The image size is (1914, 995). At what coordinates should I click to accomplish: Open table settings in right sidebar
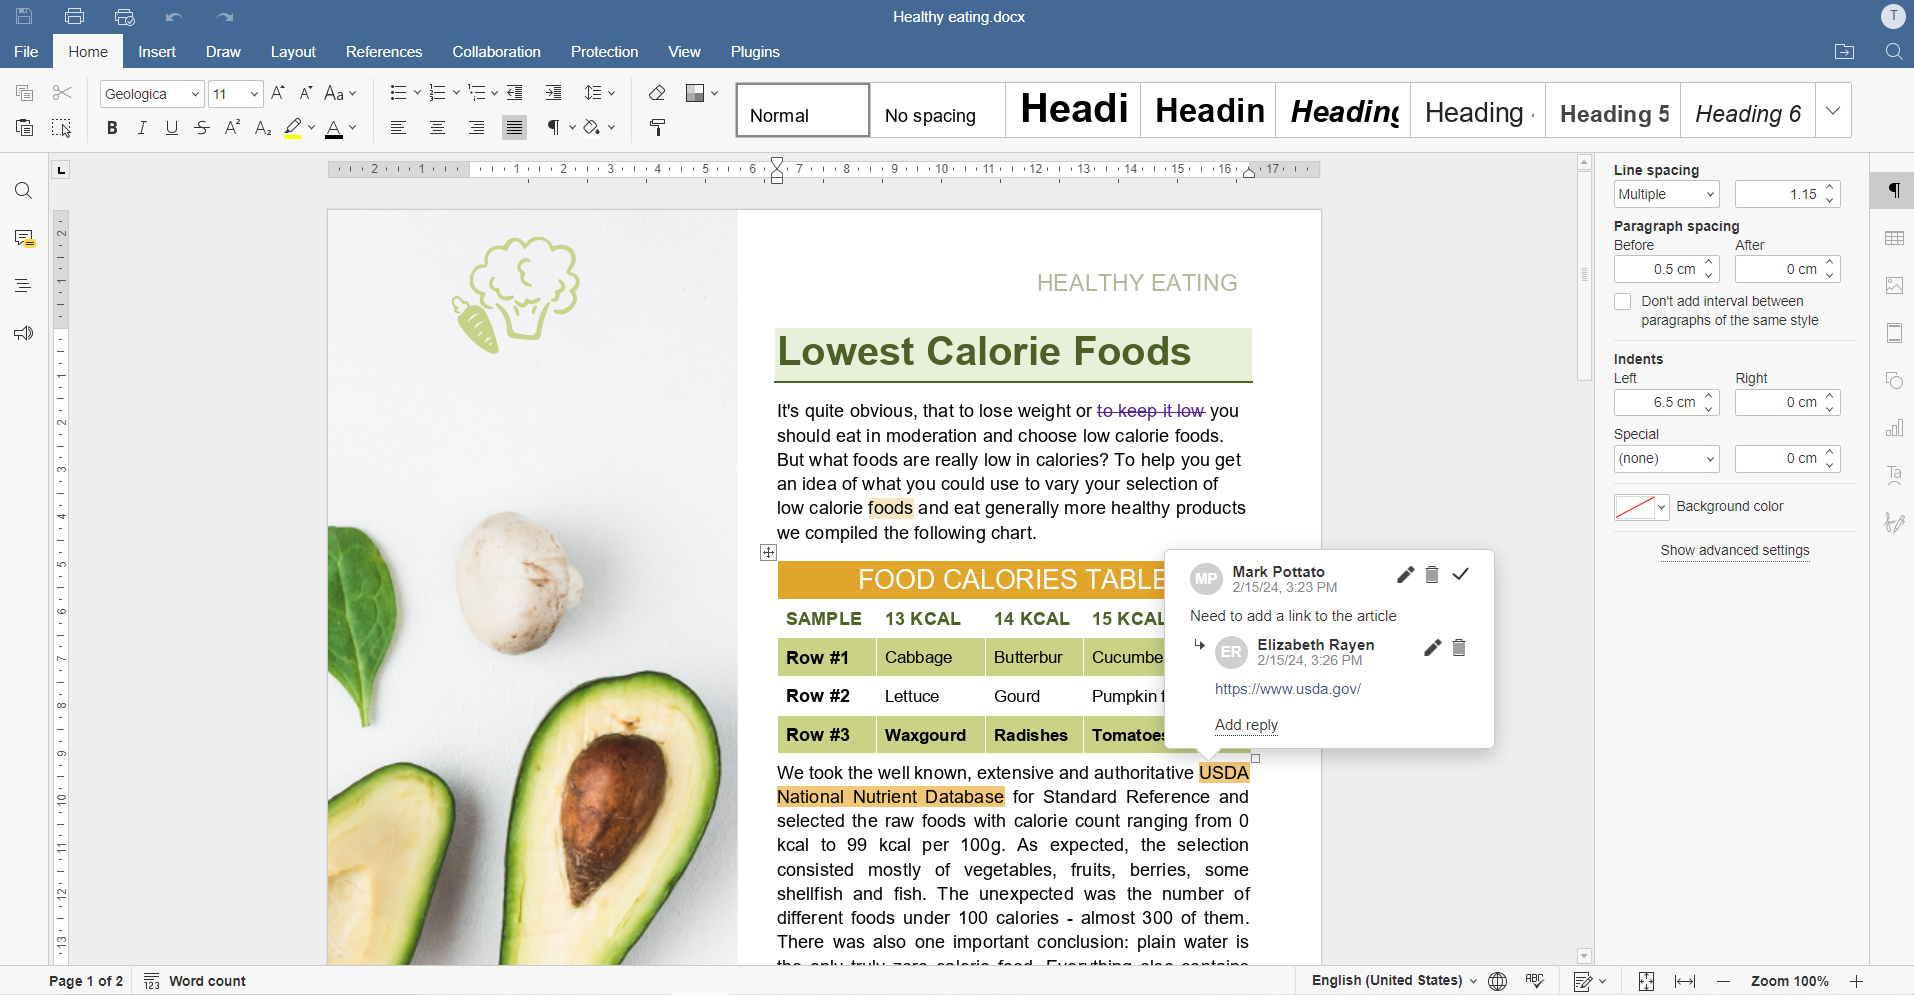pyautogui.click(x=1894, y=238)
